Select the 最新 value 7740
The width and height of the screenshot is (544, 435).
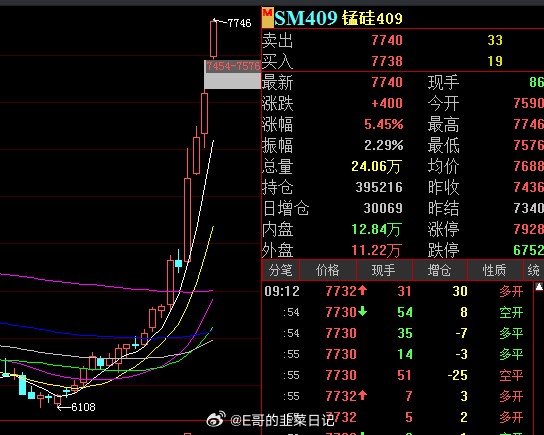pyautogui.click(x=387, y=82)
